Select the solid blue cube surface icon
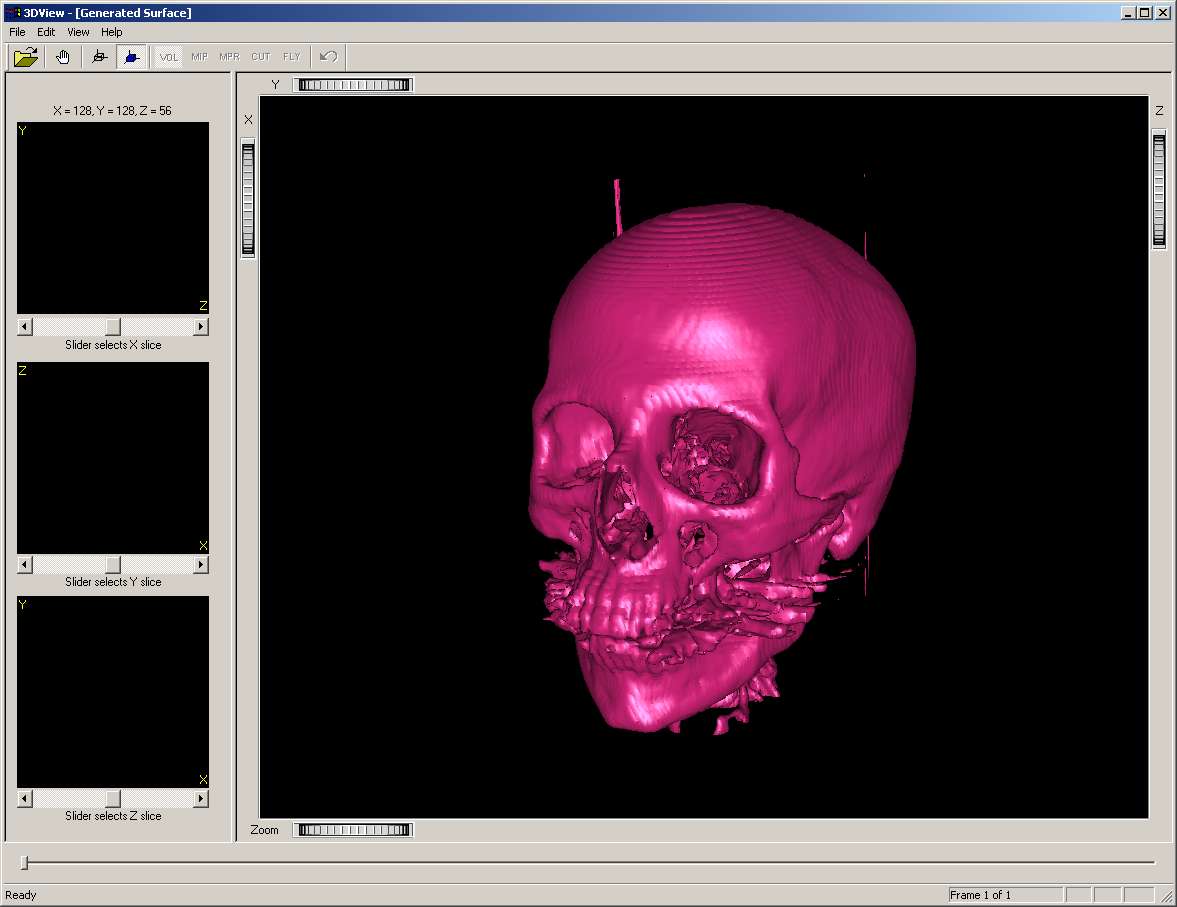The image size is (1177, 907). point(131,57)
